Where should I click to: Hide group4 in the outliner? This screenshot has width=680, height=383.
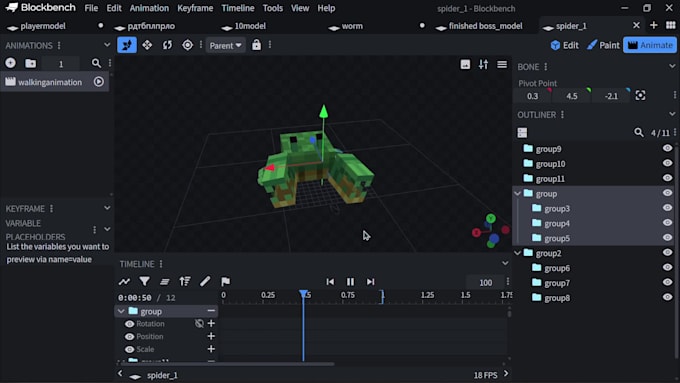(x=667, y=223)
